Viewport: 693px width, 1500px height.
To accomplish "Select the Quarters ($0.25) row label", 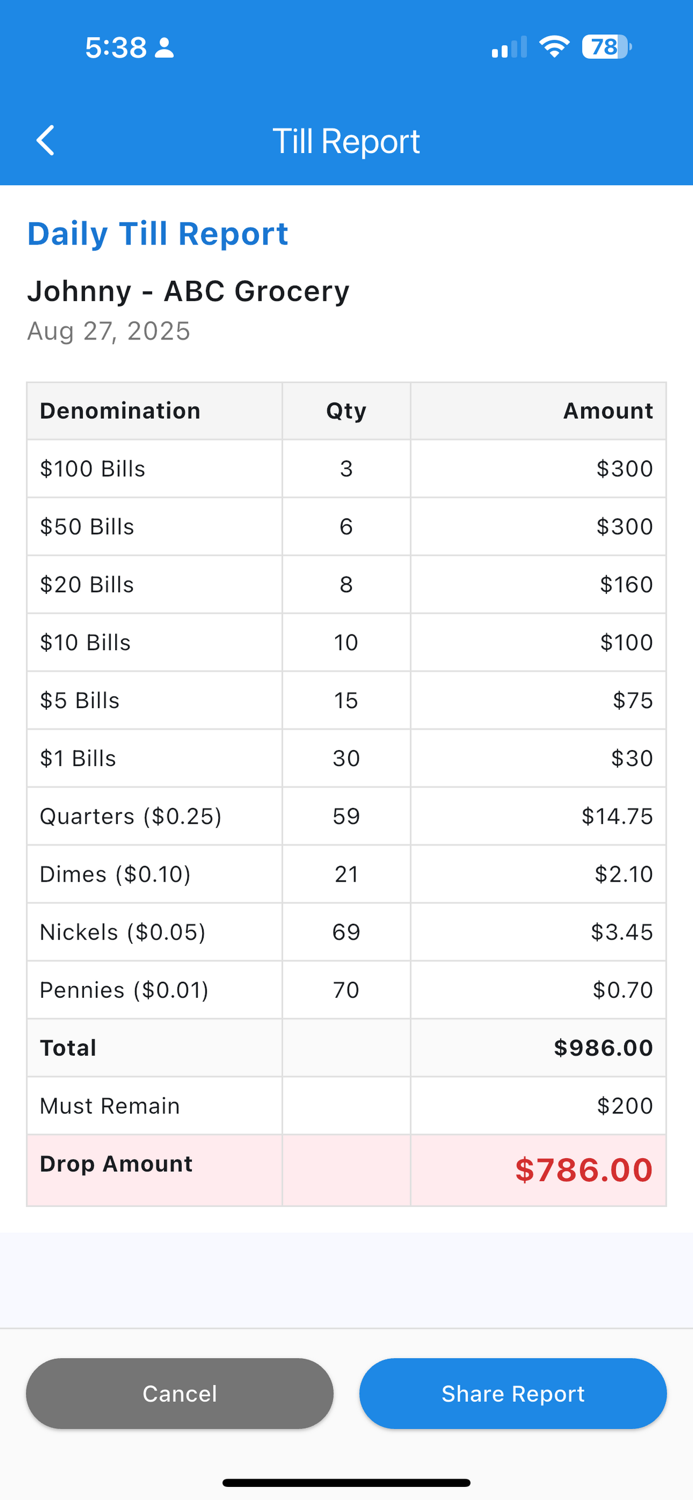I will coord(131,817).
